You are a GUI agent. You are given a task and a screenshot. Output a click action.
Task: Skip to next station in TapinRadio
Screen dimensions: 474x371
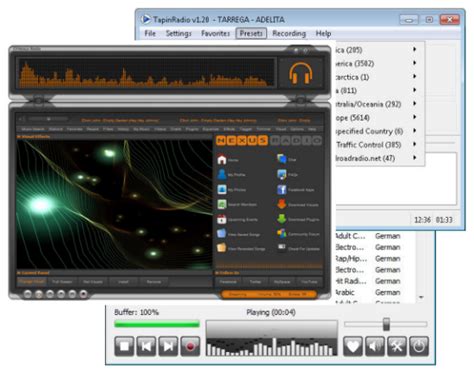click(168, 346)
